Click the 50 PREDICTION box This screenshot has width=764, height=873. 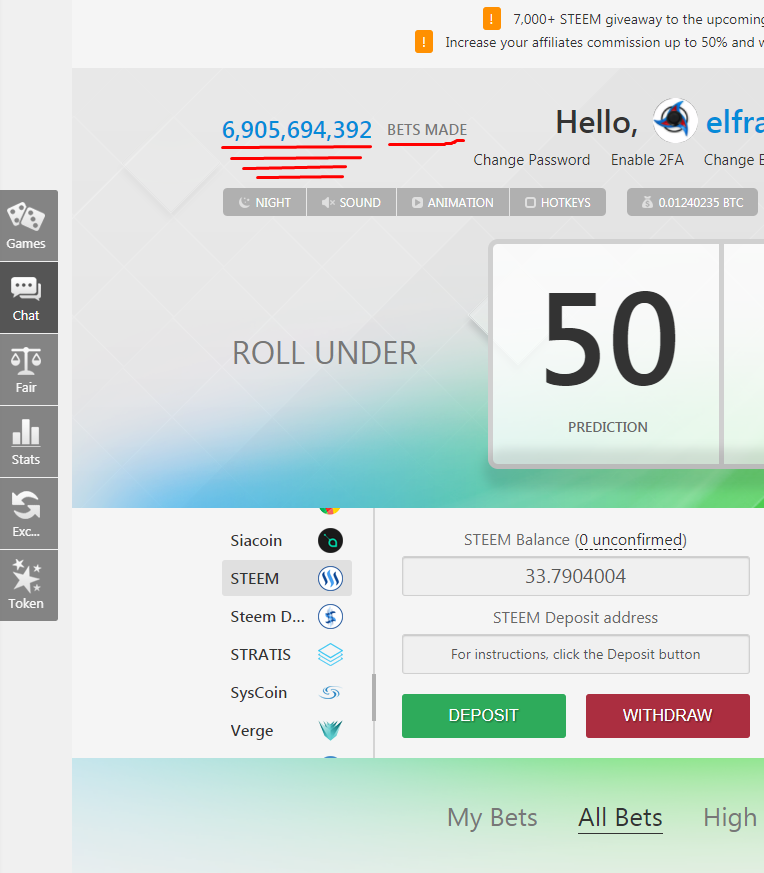tap(606, 354)
